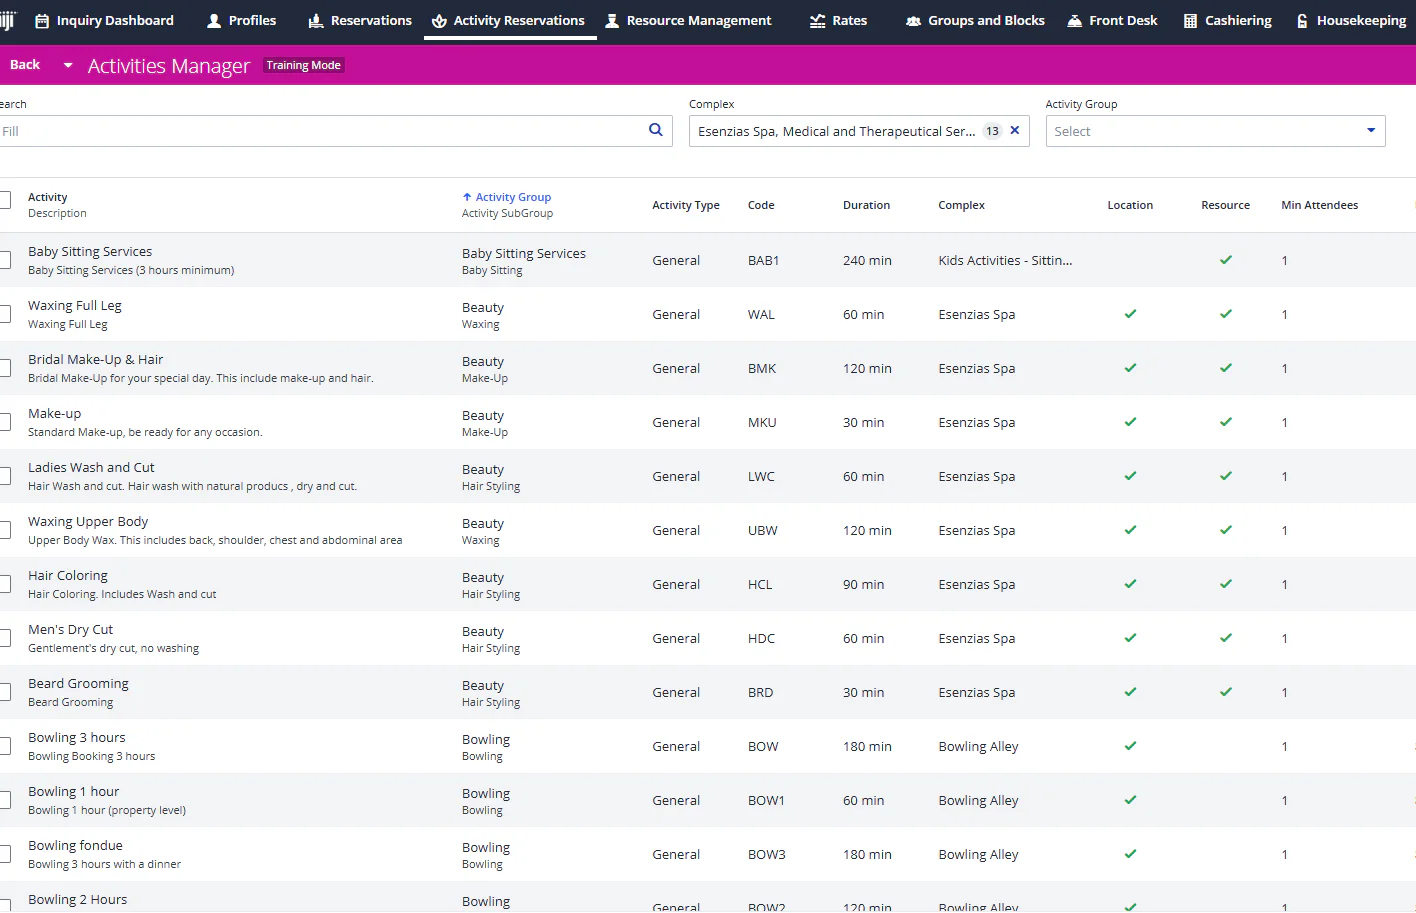The image size is (1416, 913).
Task: Open the Reservations menu
Action: [360, 20]
